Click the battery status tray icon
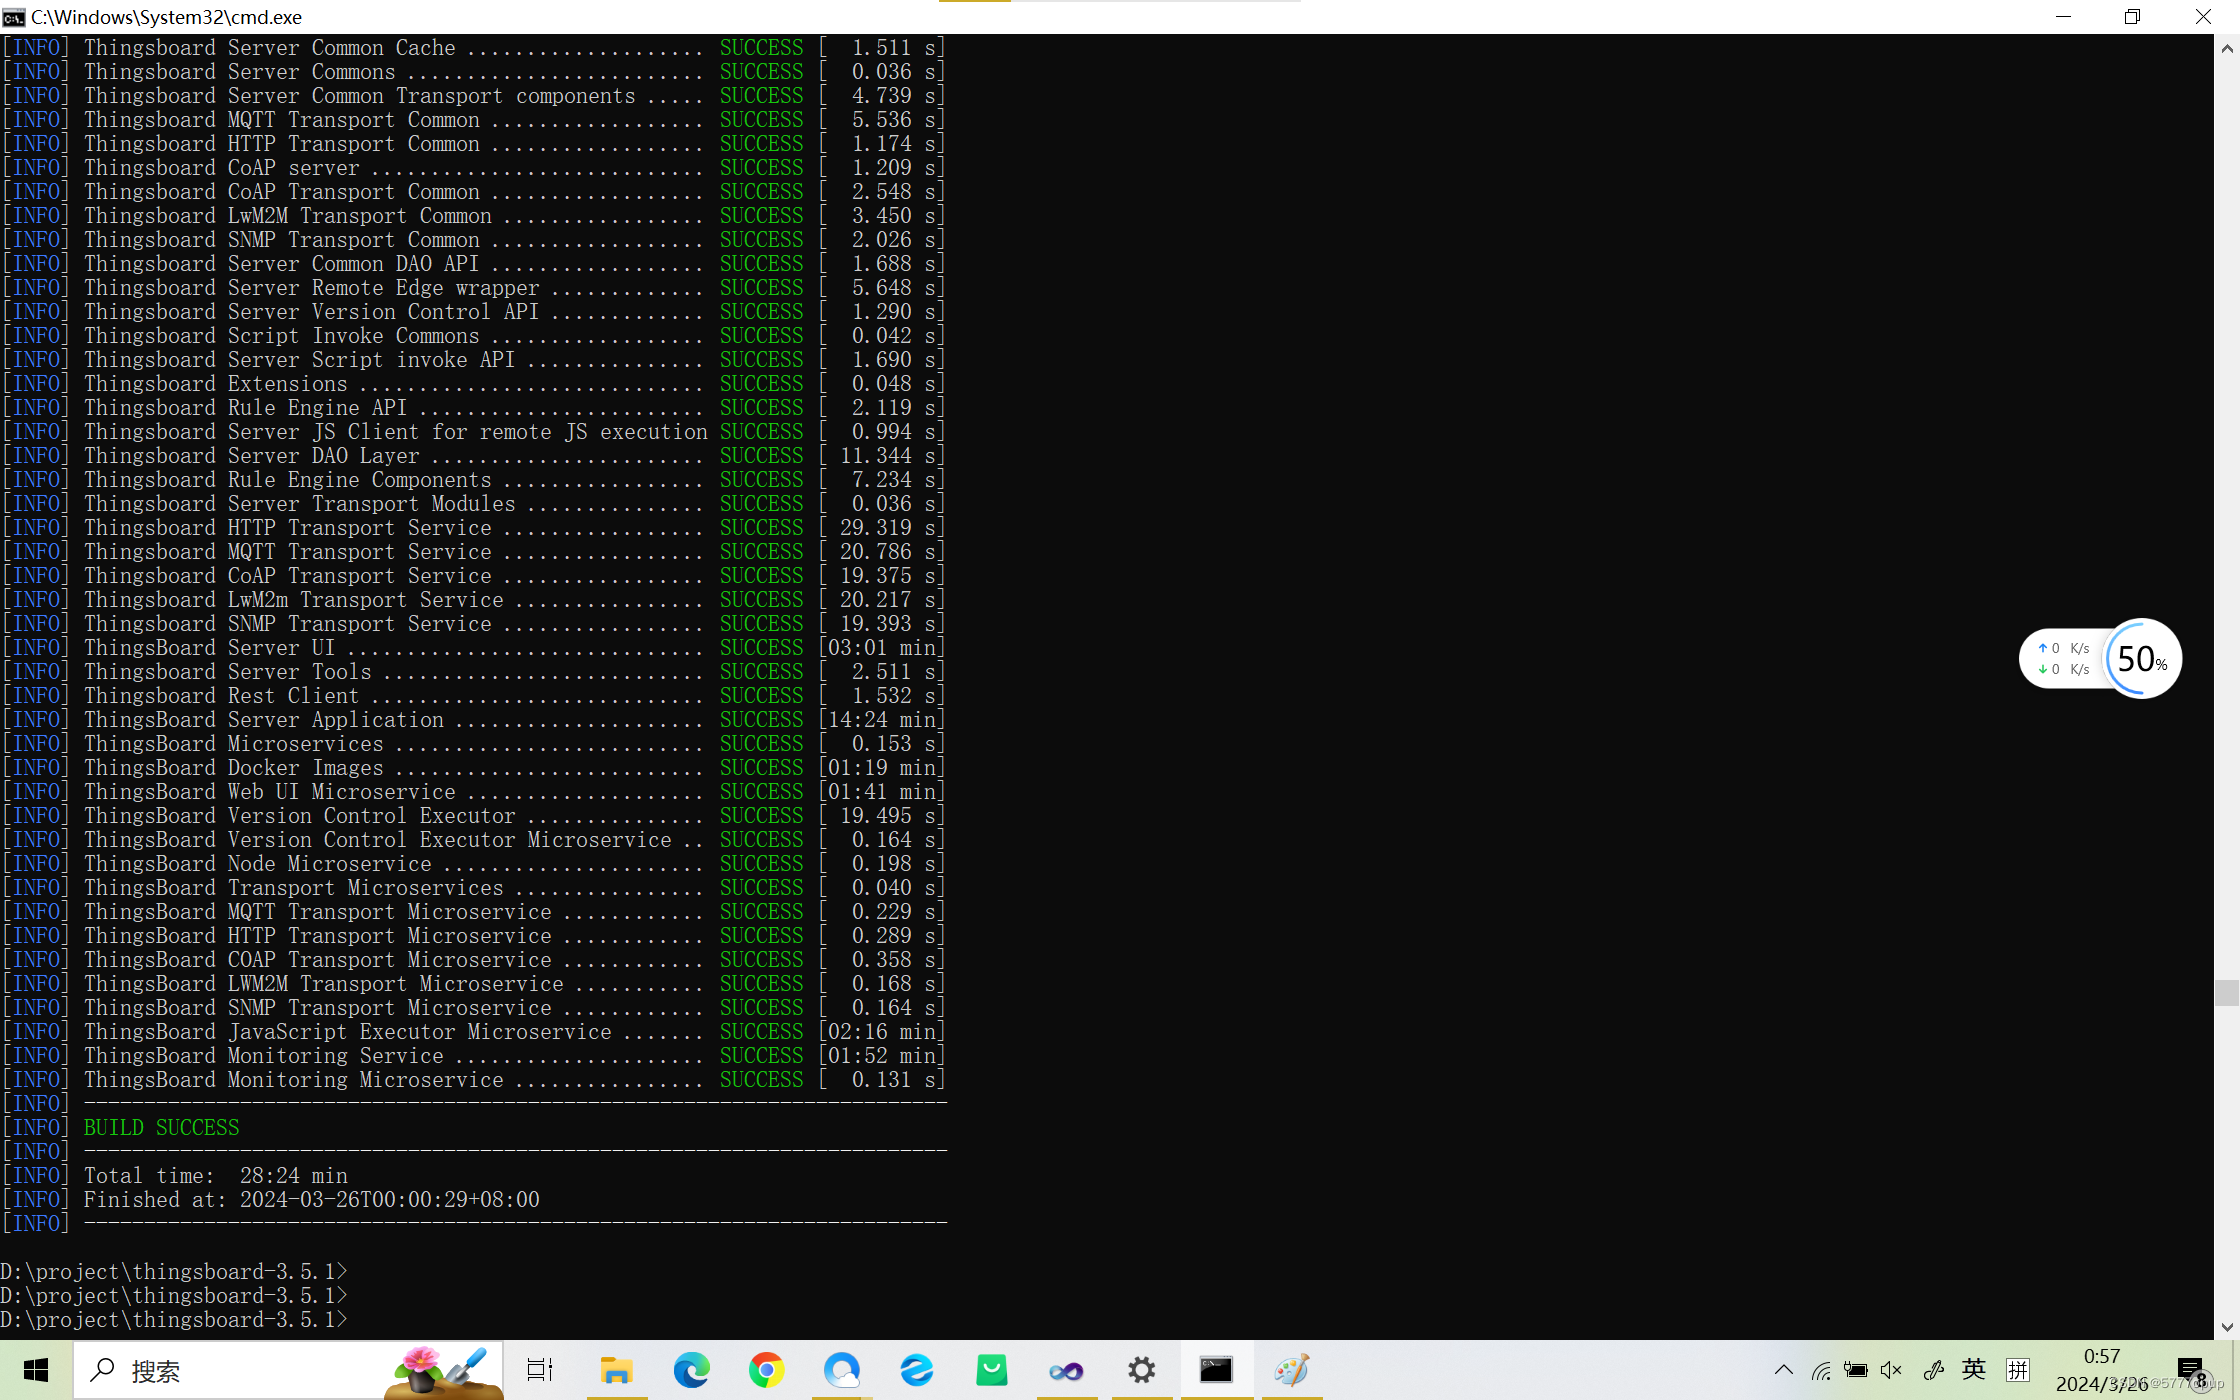The height and width of the screenshot is (1400, 2240). click(1855, 1370)
